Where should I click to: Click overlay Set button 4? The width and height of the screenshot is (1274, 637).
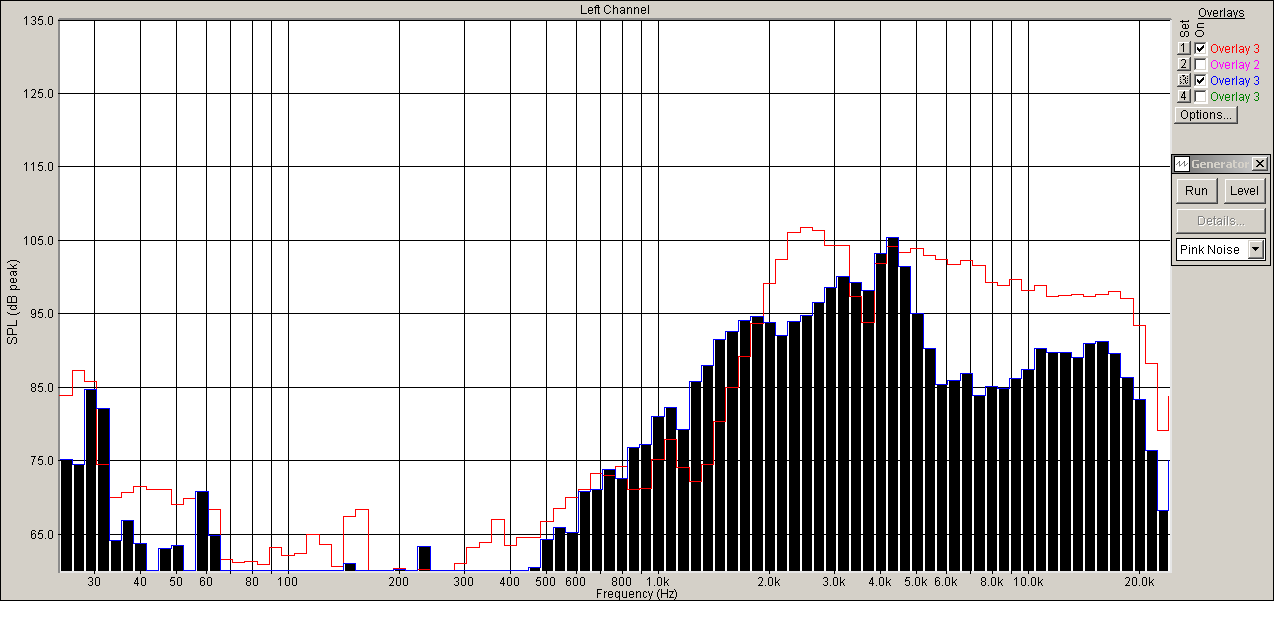[1184, 96]
